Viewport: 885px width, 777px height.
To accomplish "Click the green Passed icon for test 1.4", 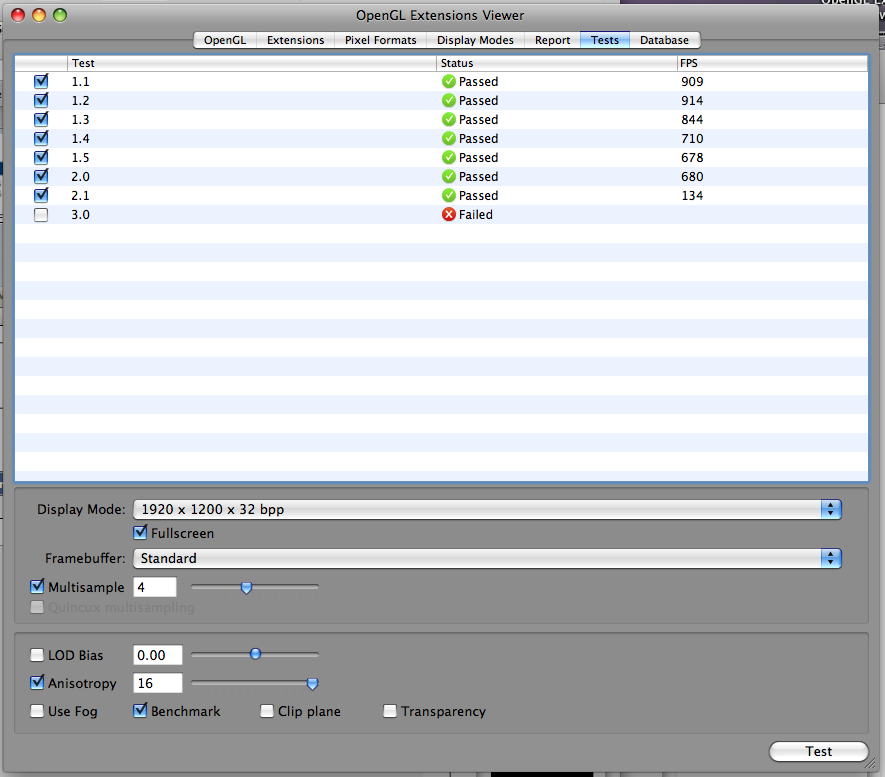I will (449, 138).
